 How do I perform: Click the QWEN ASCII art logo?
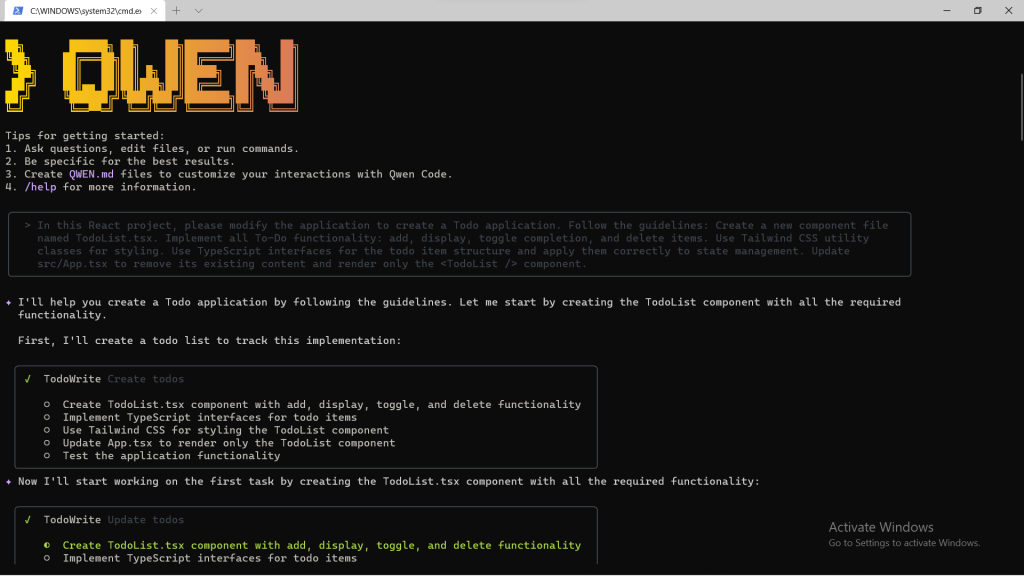(150, 74)
